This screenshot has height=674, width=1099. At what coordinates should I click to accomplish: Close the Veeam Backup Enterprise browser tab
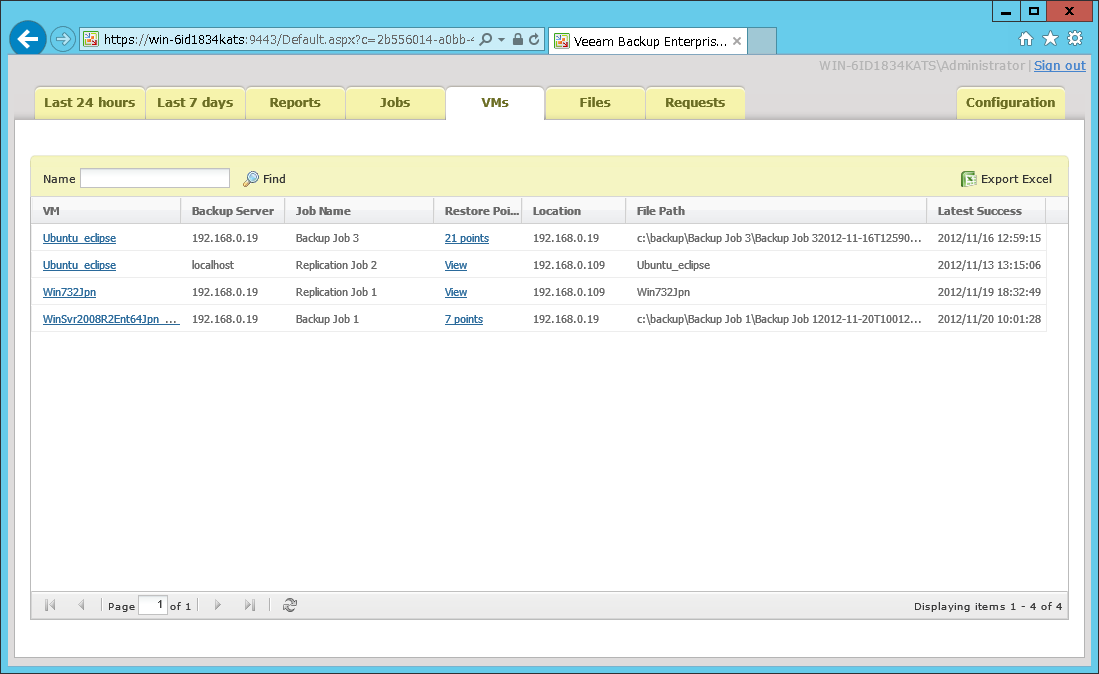[x=737, y=41]
